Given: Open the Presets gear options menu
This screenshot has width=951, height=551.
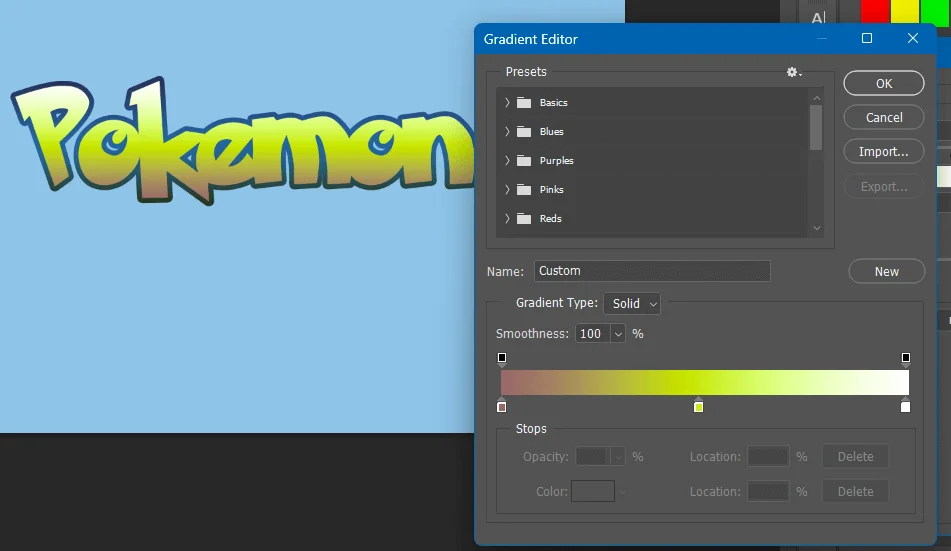Looking at the screenshot, I should pyautogui.click(x=793, y=72).
